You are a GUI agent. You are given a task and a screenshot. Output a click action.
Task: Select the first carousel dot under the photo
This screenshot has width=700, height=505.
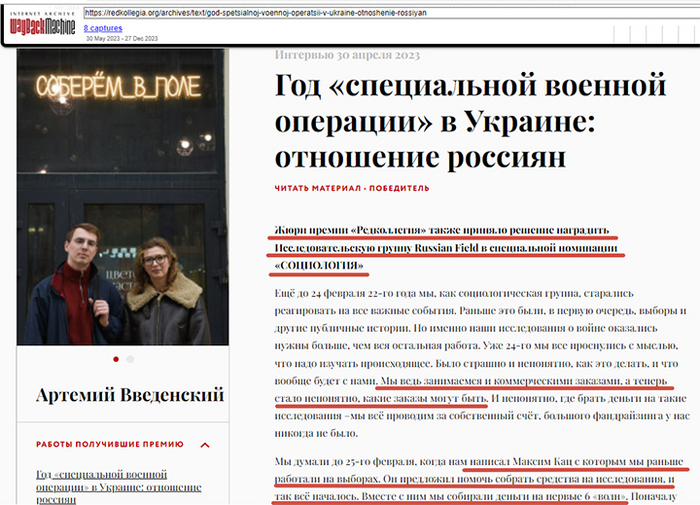point(116,359)
